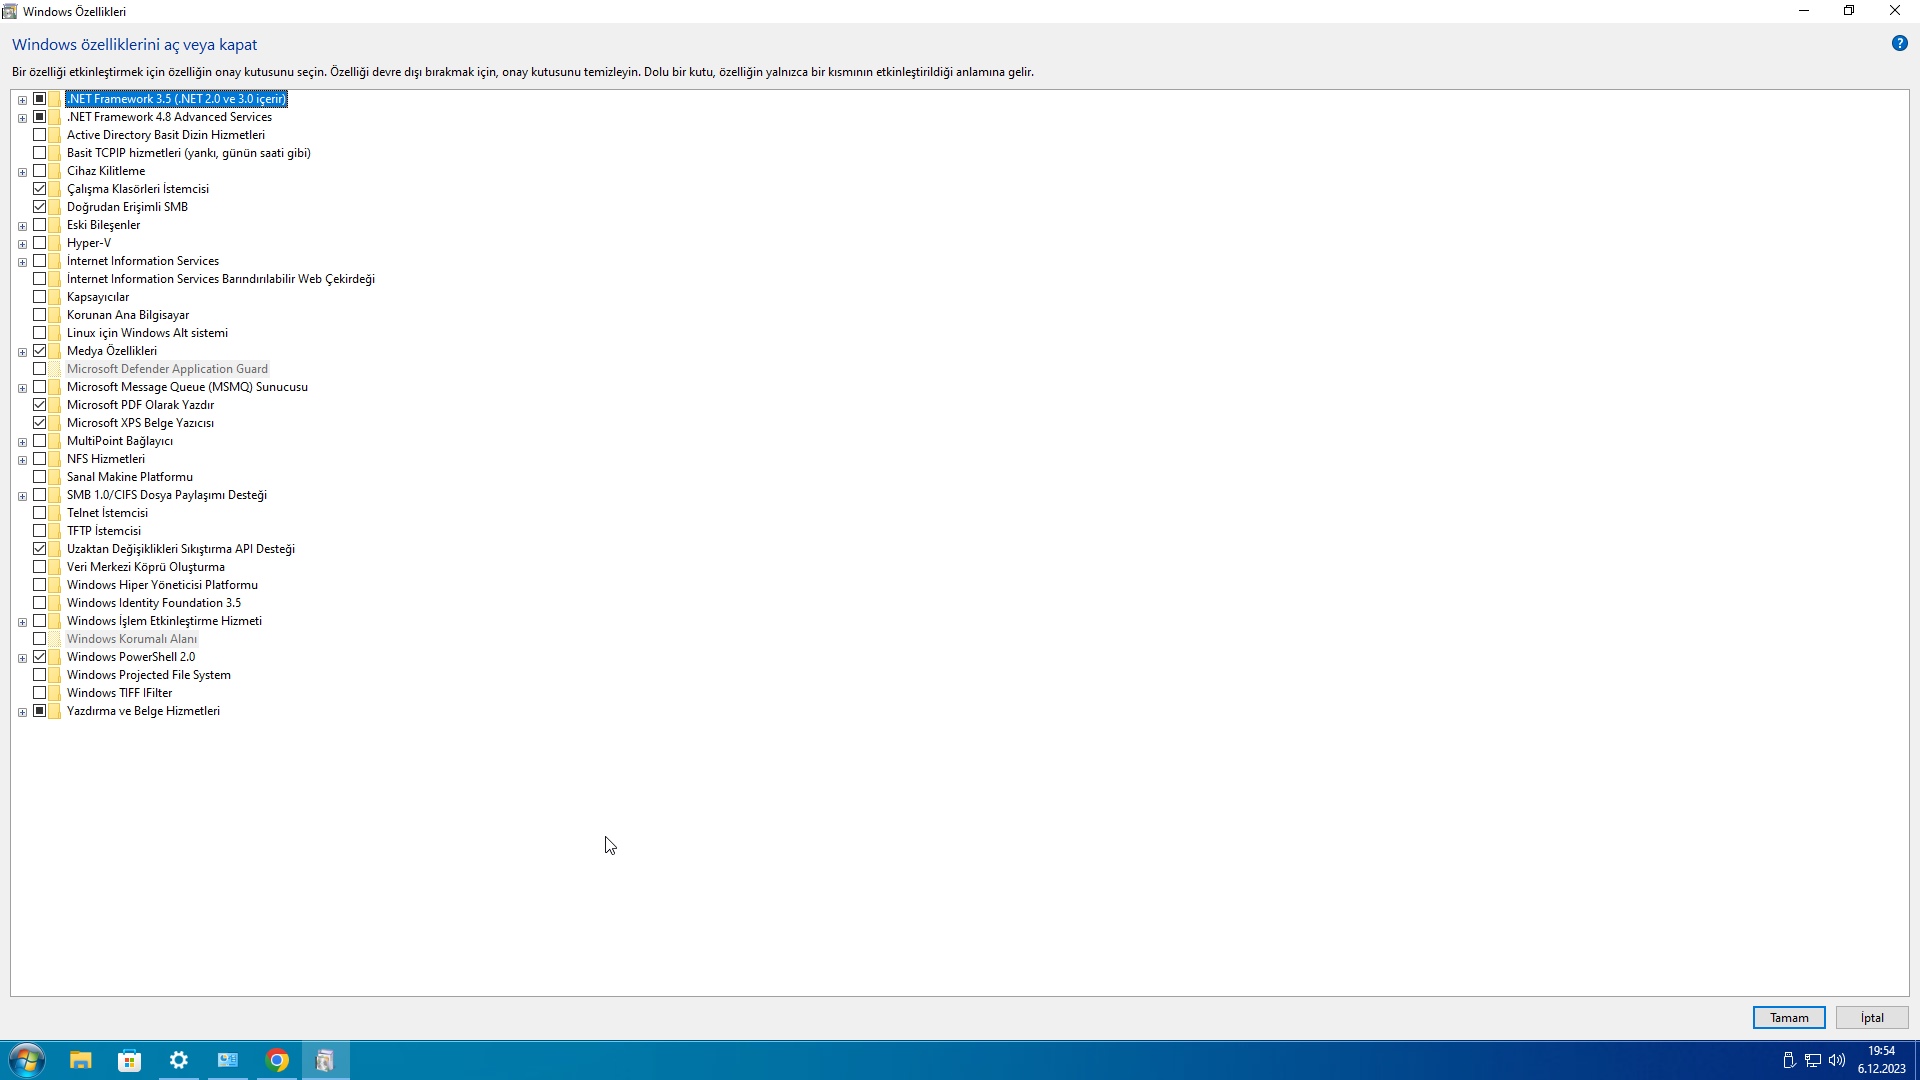
Task: Expand the Hyper-V tree node
Action: 22,244
